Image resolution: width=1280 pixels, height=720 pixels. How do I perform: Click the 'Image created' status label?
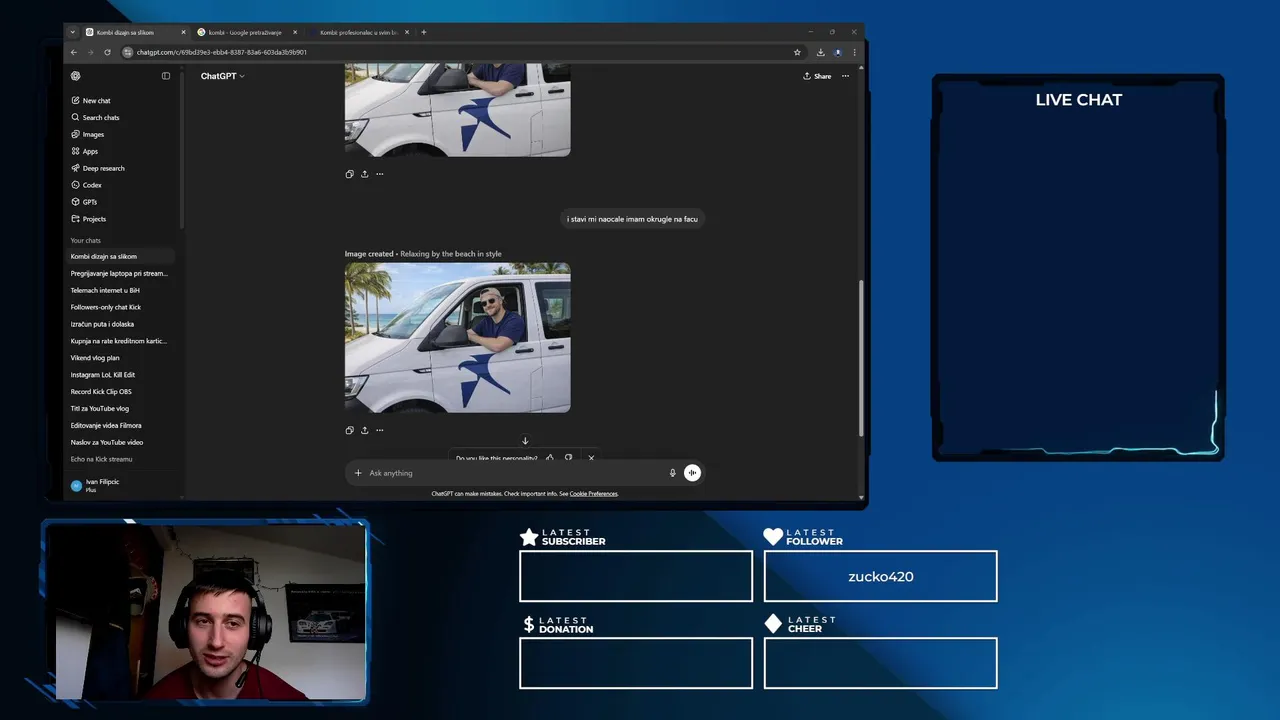coord(369,254)
